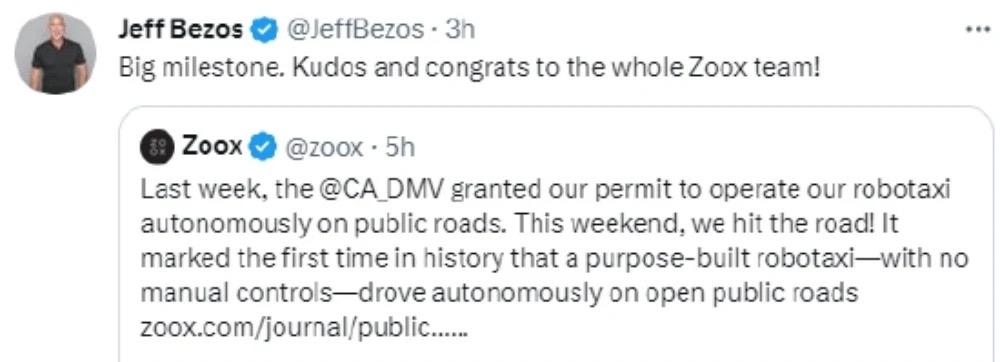Screen dimensions: 1000x362
Task: Click the Zoox display name in quoted tweet
Action: 213,147
